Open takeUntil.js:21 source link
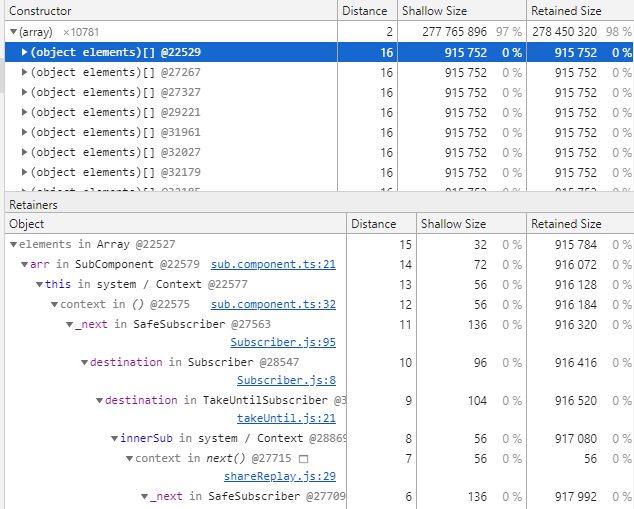Viewport: 634px width, 509px height. (x=286, y=418)
